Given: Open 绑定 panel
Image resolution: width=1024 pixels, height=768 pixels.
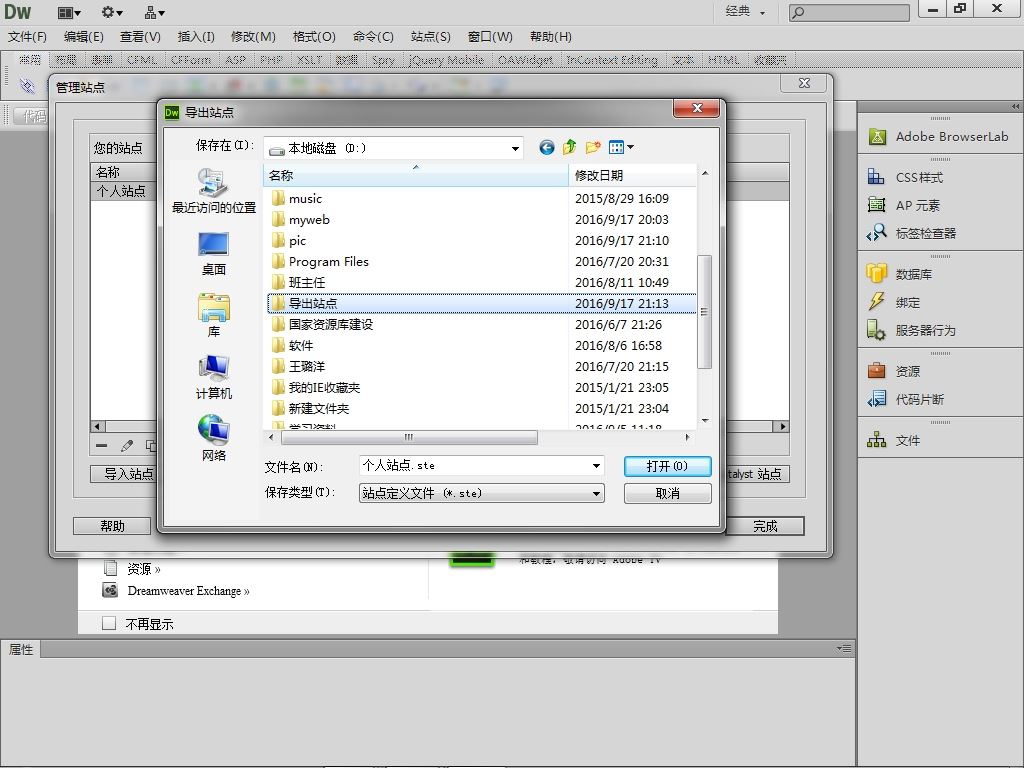Looking at the screenshot, I should coord(893,302).
